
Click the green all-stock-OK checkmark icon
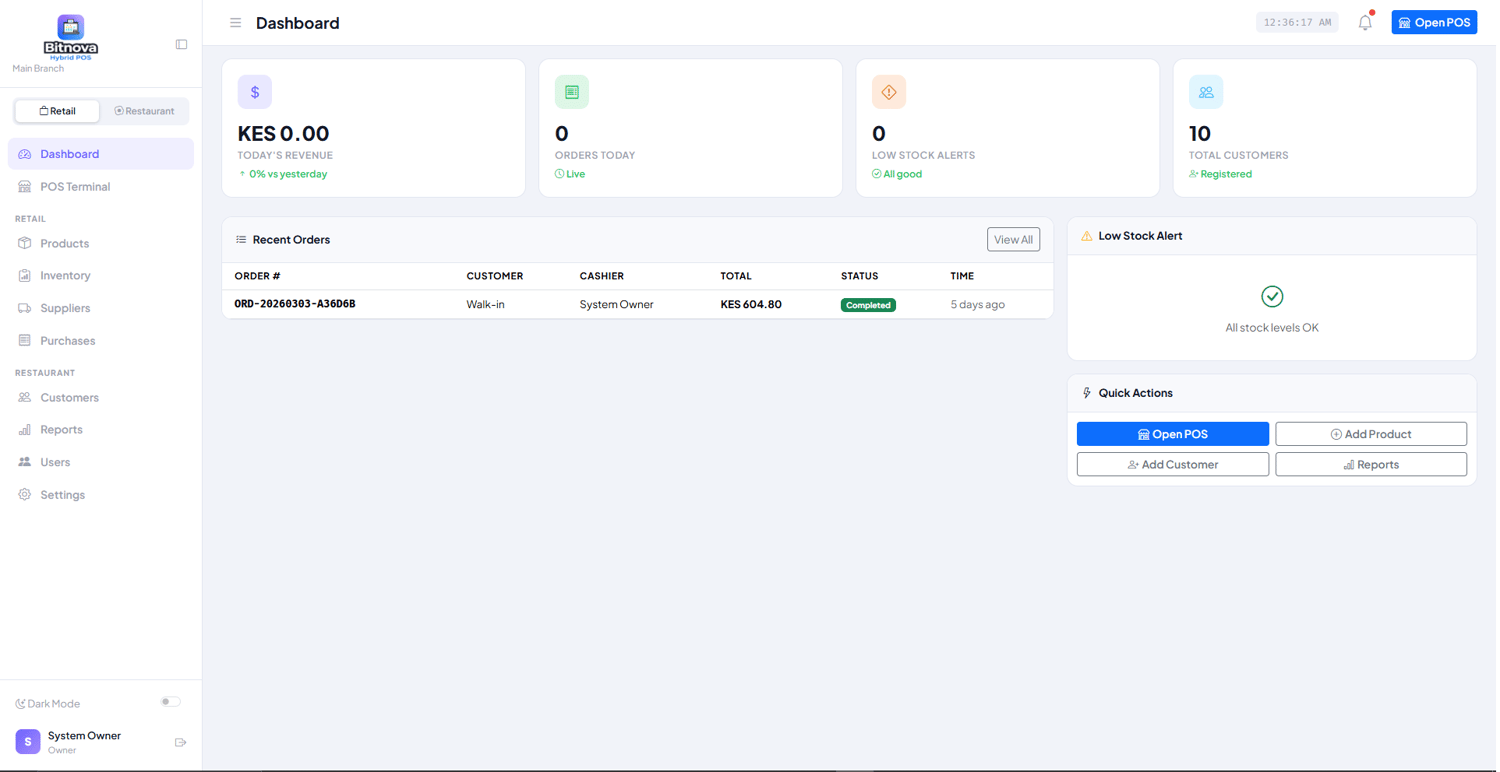click(1272, 296)
